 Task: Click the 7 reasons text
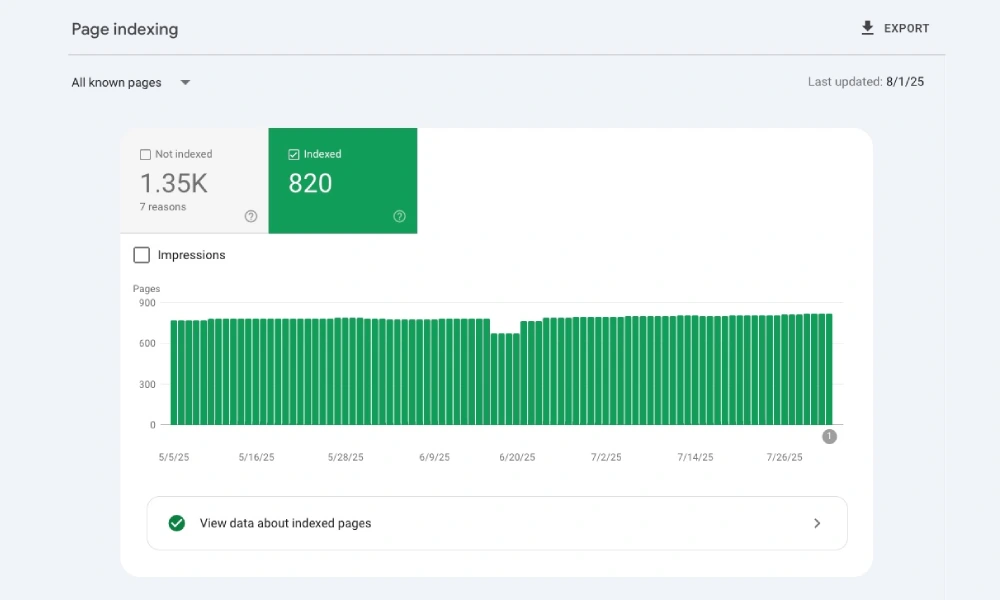(x=163, y=207)
